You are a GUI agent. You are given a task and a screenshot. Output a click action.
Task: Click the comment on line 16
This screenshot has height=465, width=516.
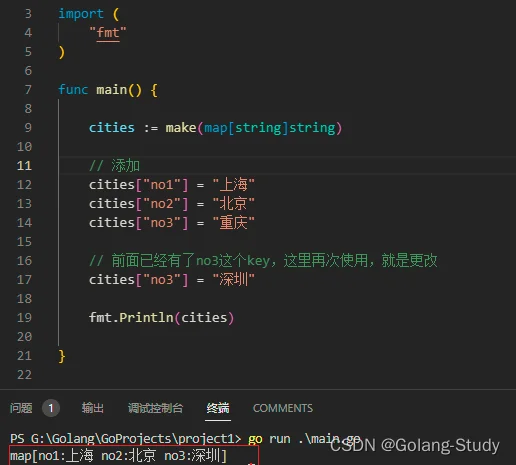tap(263, 261)
